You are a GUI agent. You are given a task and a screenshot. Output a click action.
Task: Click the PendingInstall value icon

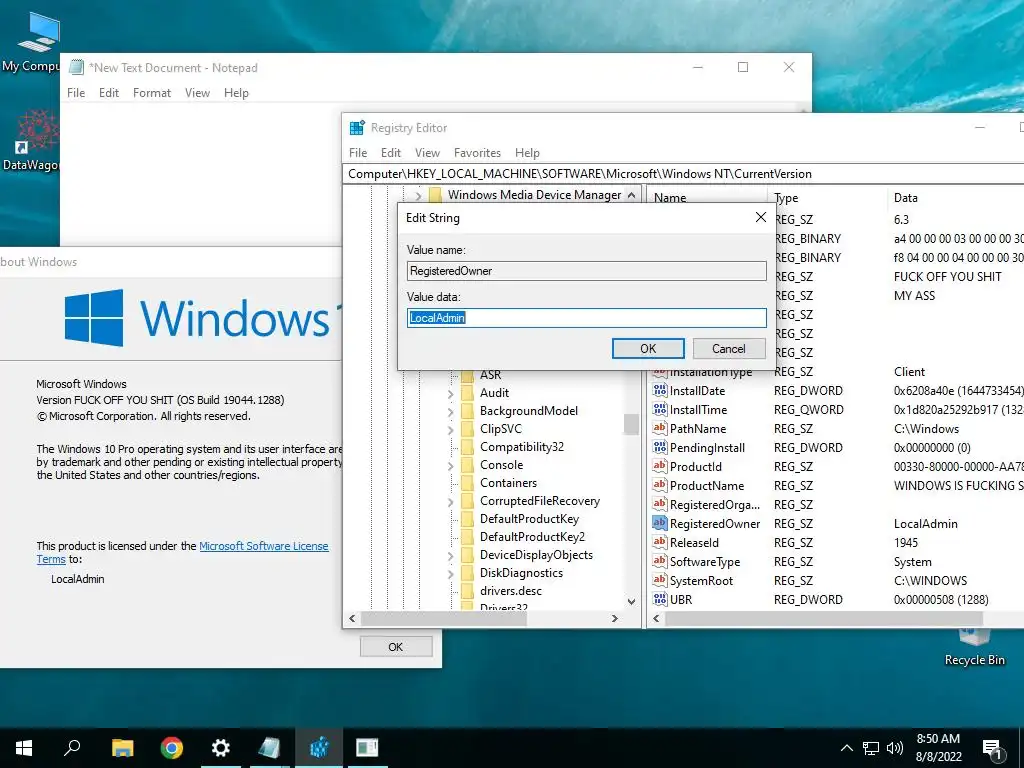660,447
